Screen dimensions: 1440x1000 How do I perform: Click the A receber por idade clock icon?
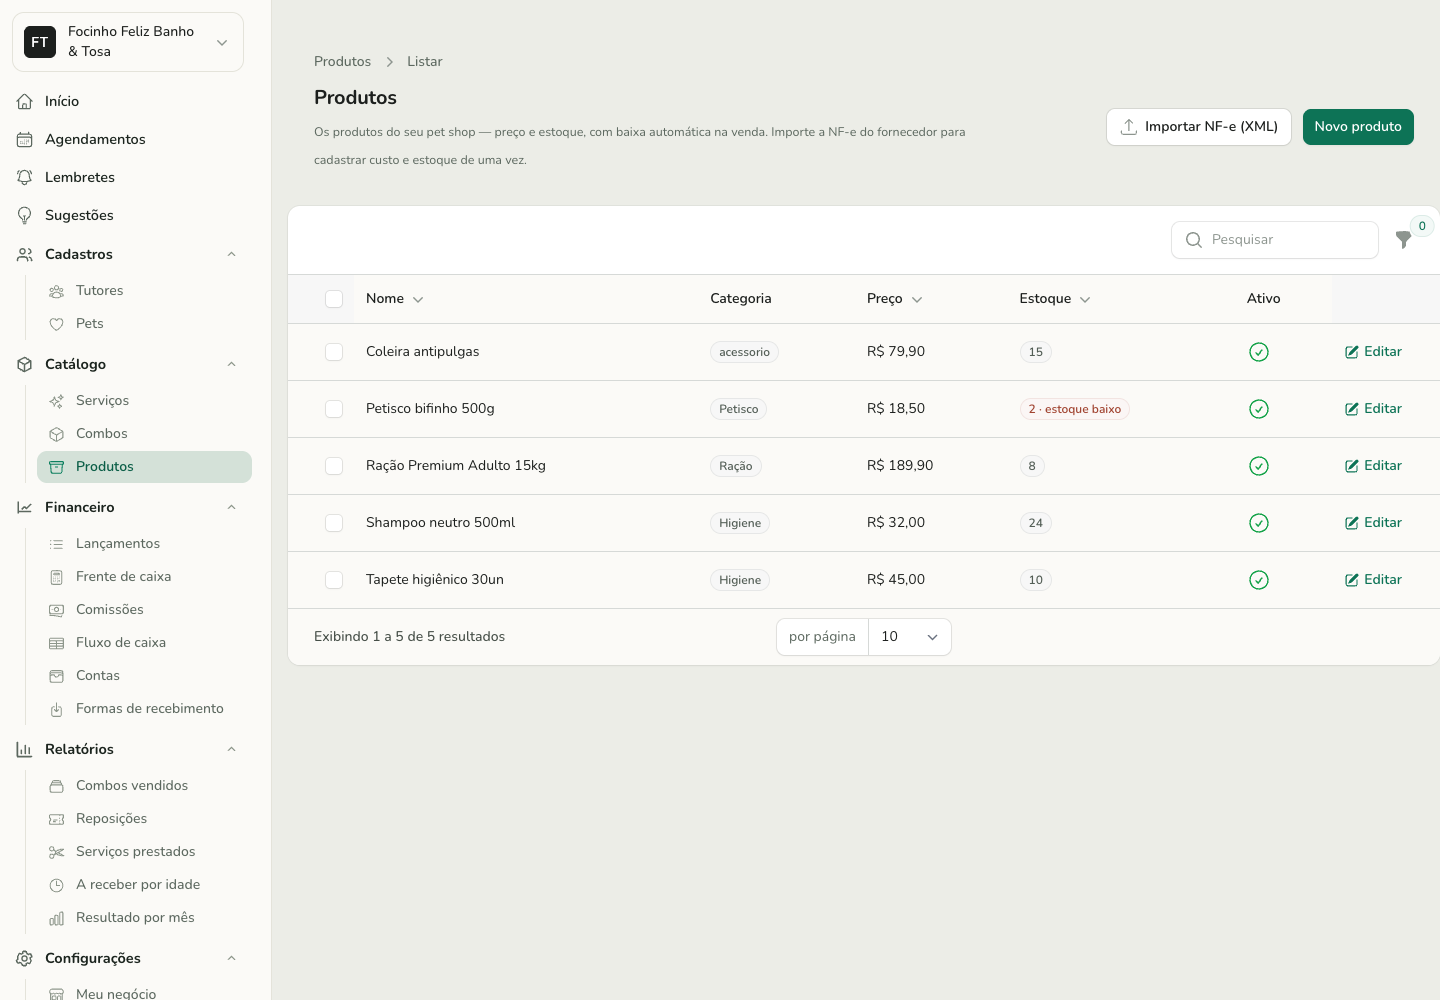[57, 885]
